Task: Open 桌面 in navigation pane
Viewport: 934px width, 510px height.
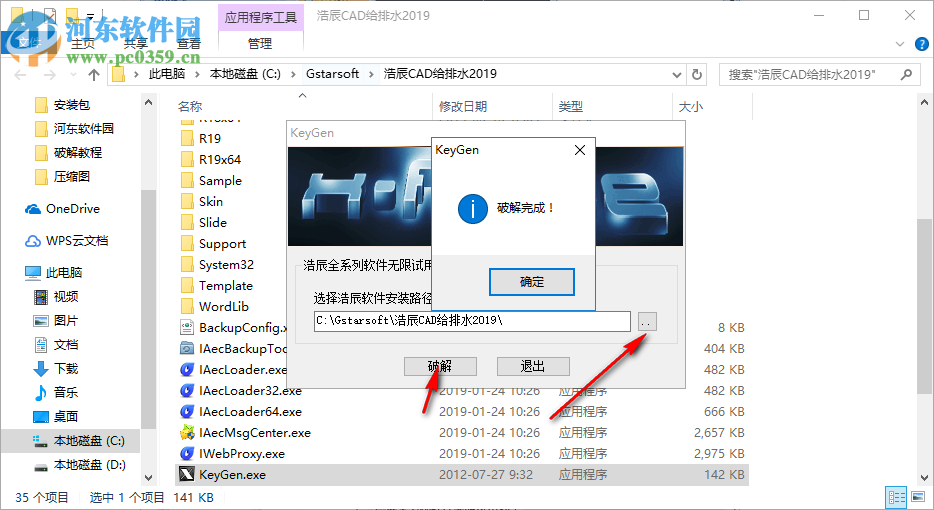Action: [x=66, y=416]
